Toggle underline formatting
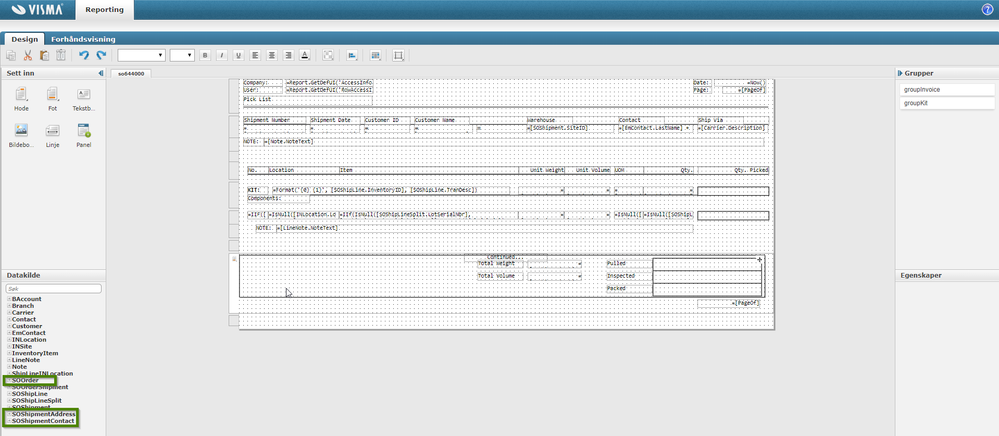The width and height of the screenshot is (999, 436). click(x=238, y=55)
